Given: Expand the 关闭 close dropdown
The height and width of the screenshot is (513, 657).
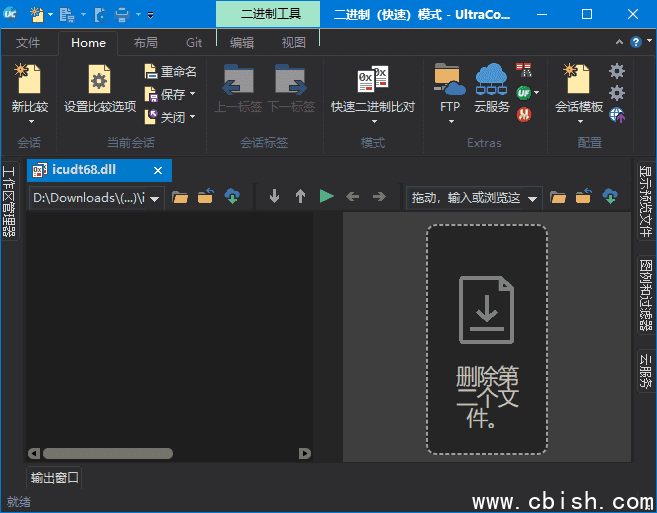Looking at the screenshot, I should point(192,118).
